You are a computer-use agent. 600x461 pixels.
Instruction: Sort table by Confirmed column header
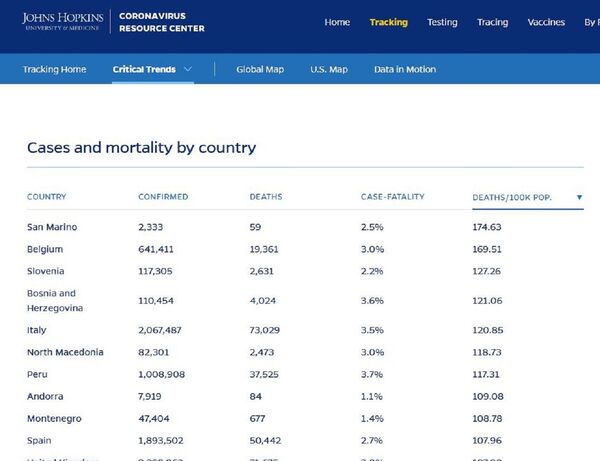pyautogui.click(x=163, y=197)
